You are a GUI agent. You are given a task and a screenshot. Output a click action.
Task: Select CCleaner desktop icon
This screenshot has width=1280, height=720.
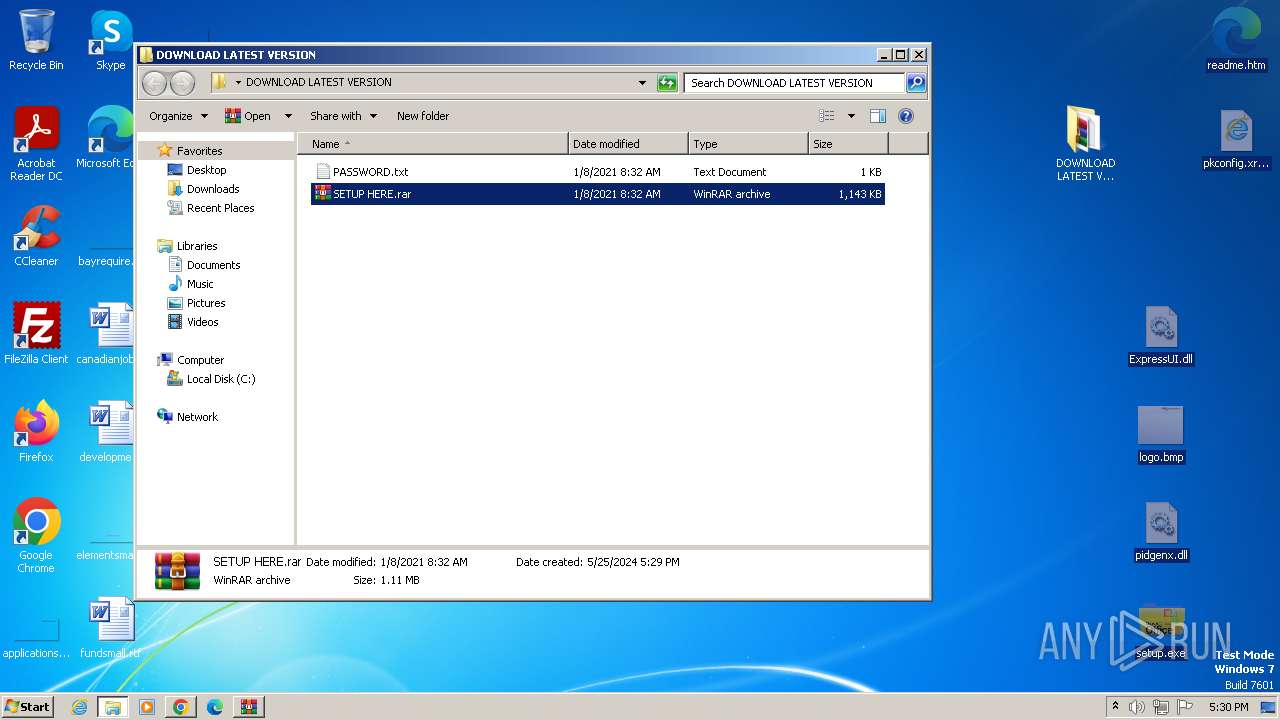click(36, 236)
